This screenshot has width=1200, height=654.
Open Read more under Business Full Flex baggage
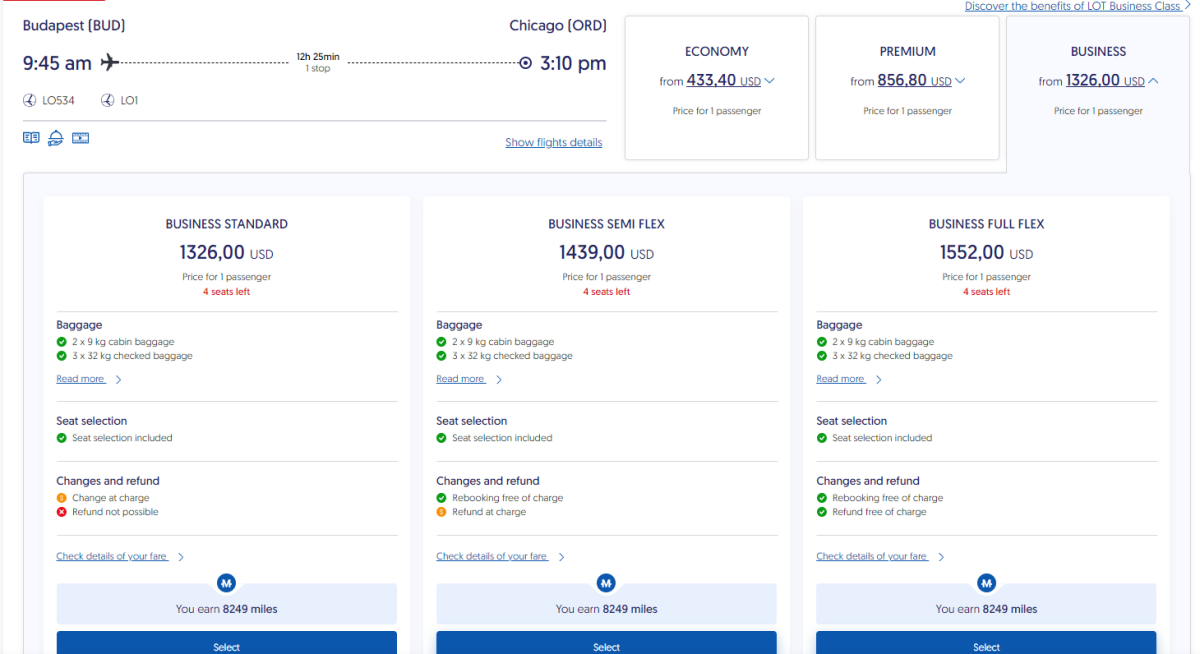(x=841, y=379)
